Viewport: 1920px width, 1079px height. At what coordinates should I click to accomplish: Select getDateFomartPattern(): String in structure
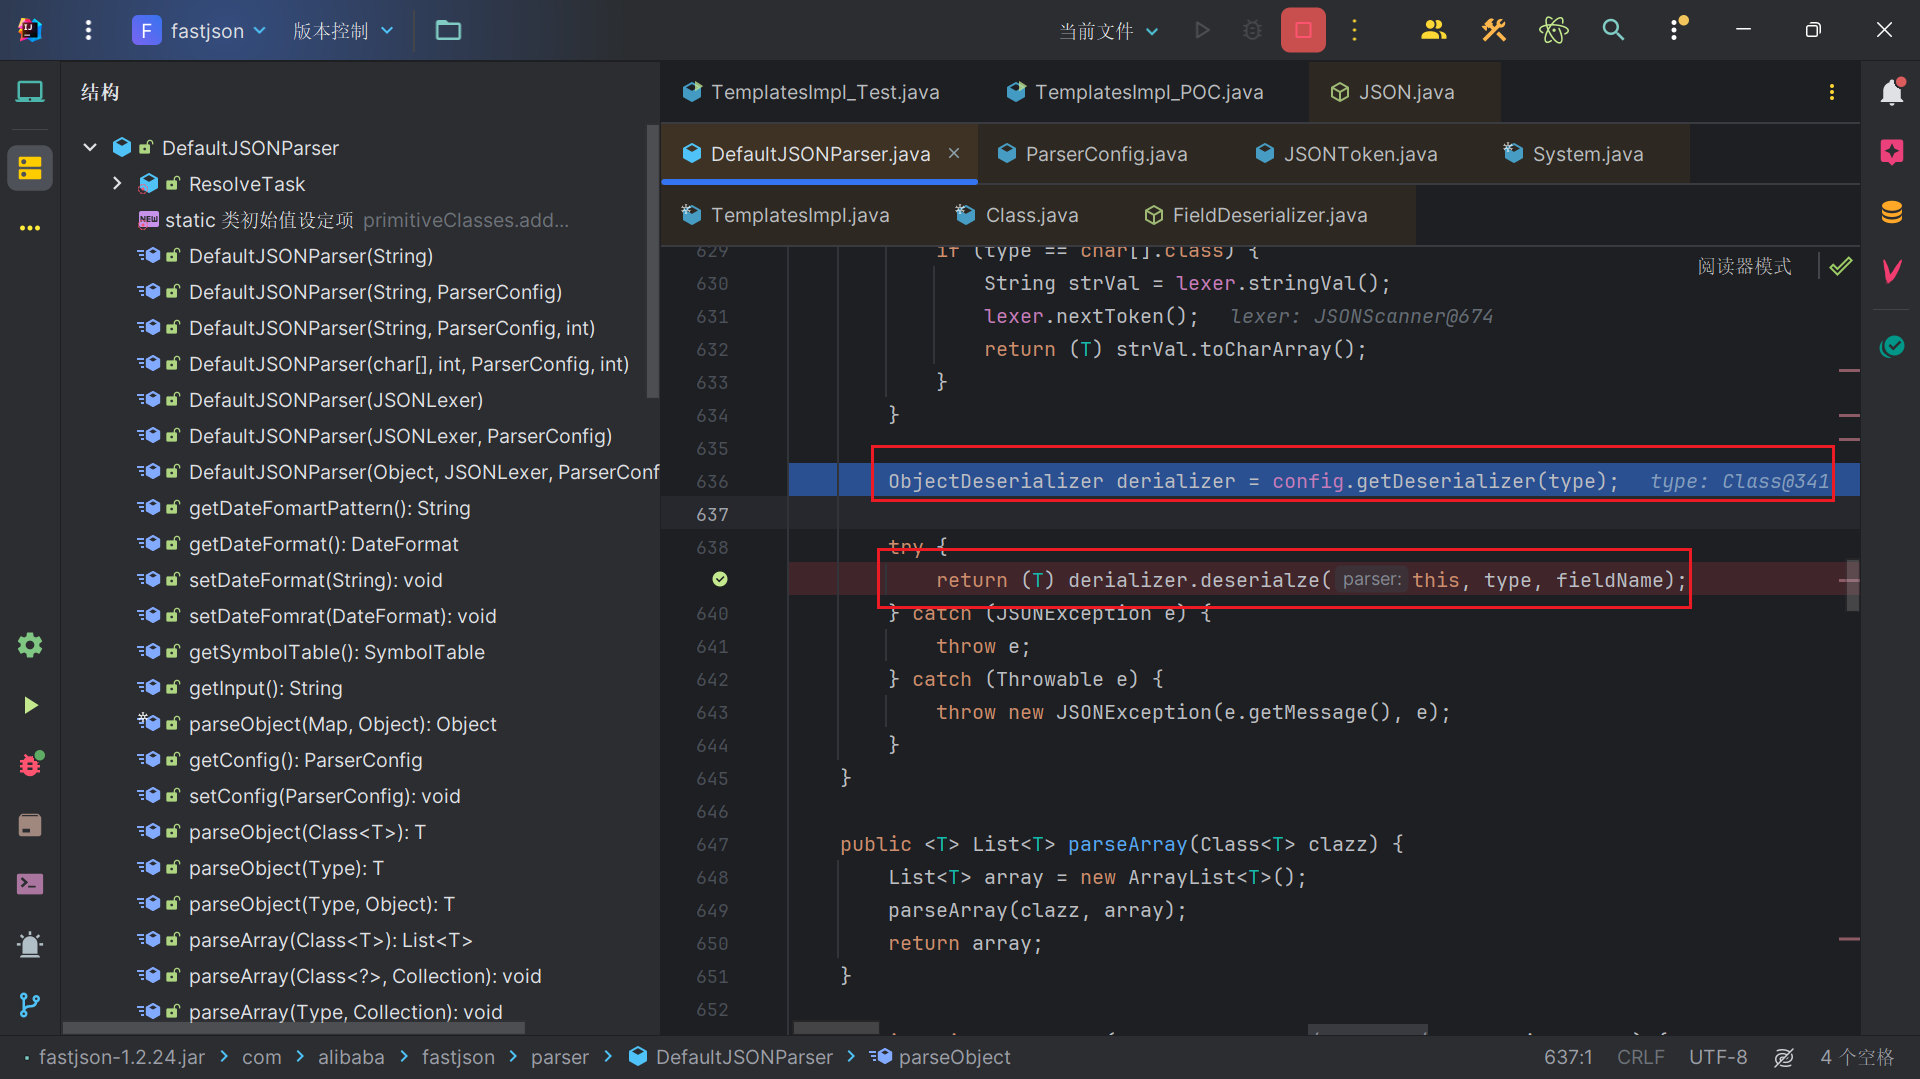pyautogui.click(x=329, y=508)
